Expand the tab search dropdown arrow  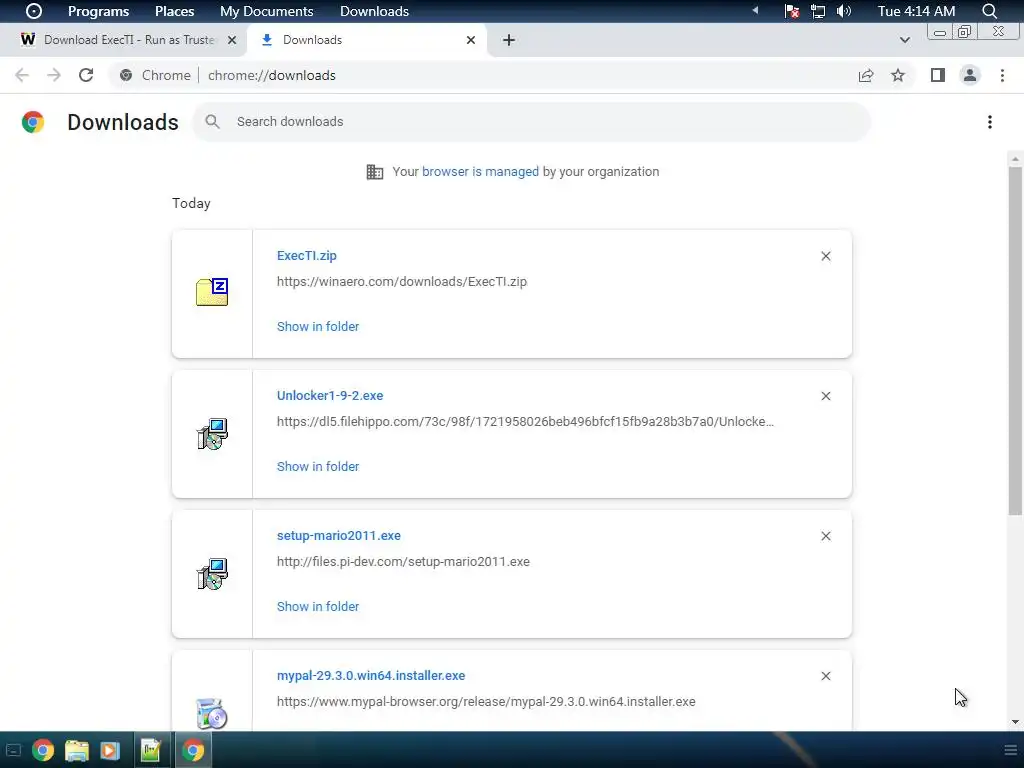904,40
